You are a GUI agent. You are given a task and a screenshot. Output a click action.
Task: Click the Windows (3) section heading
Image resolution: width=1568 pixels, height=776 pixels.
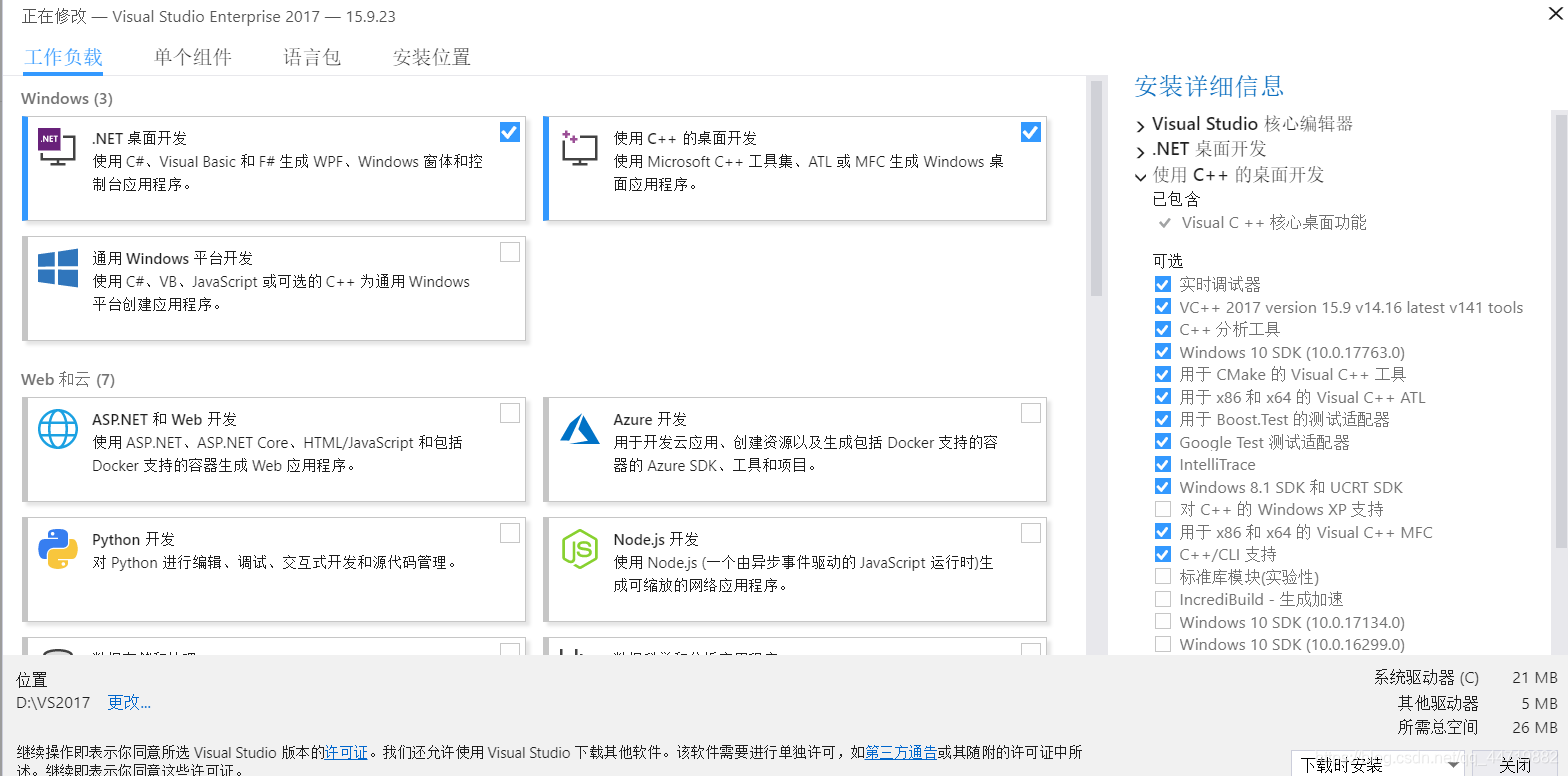point(67,98)
